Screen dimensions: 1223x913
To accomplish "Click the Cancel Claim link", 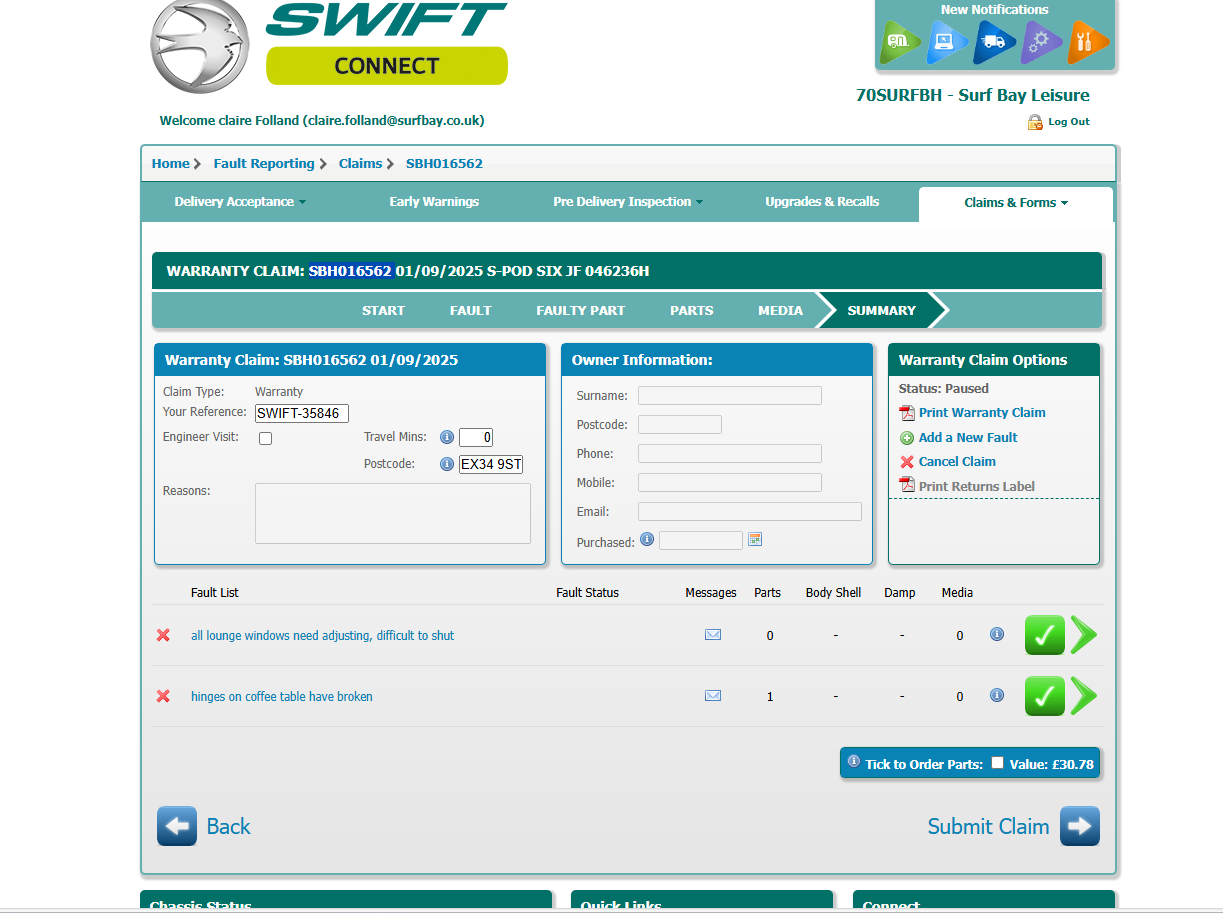I will pos(956,462).
